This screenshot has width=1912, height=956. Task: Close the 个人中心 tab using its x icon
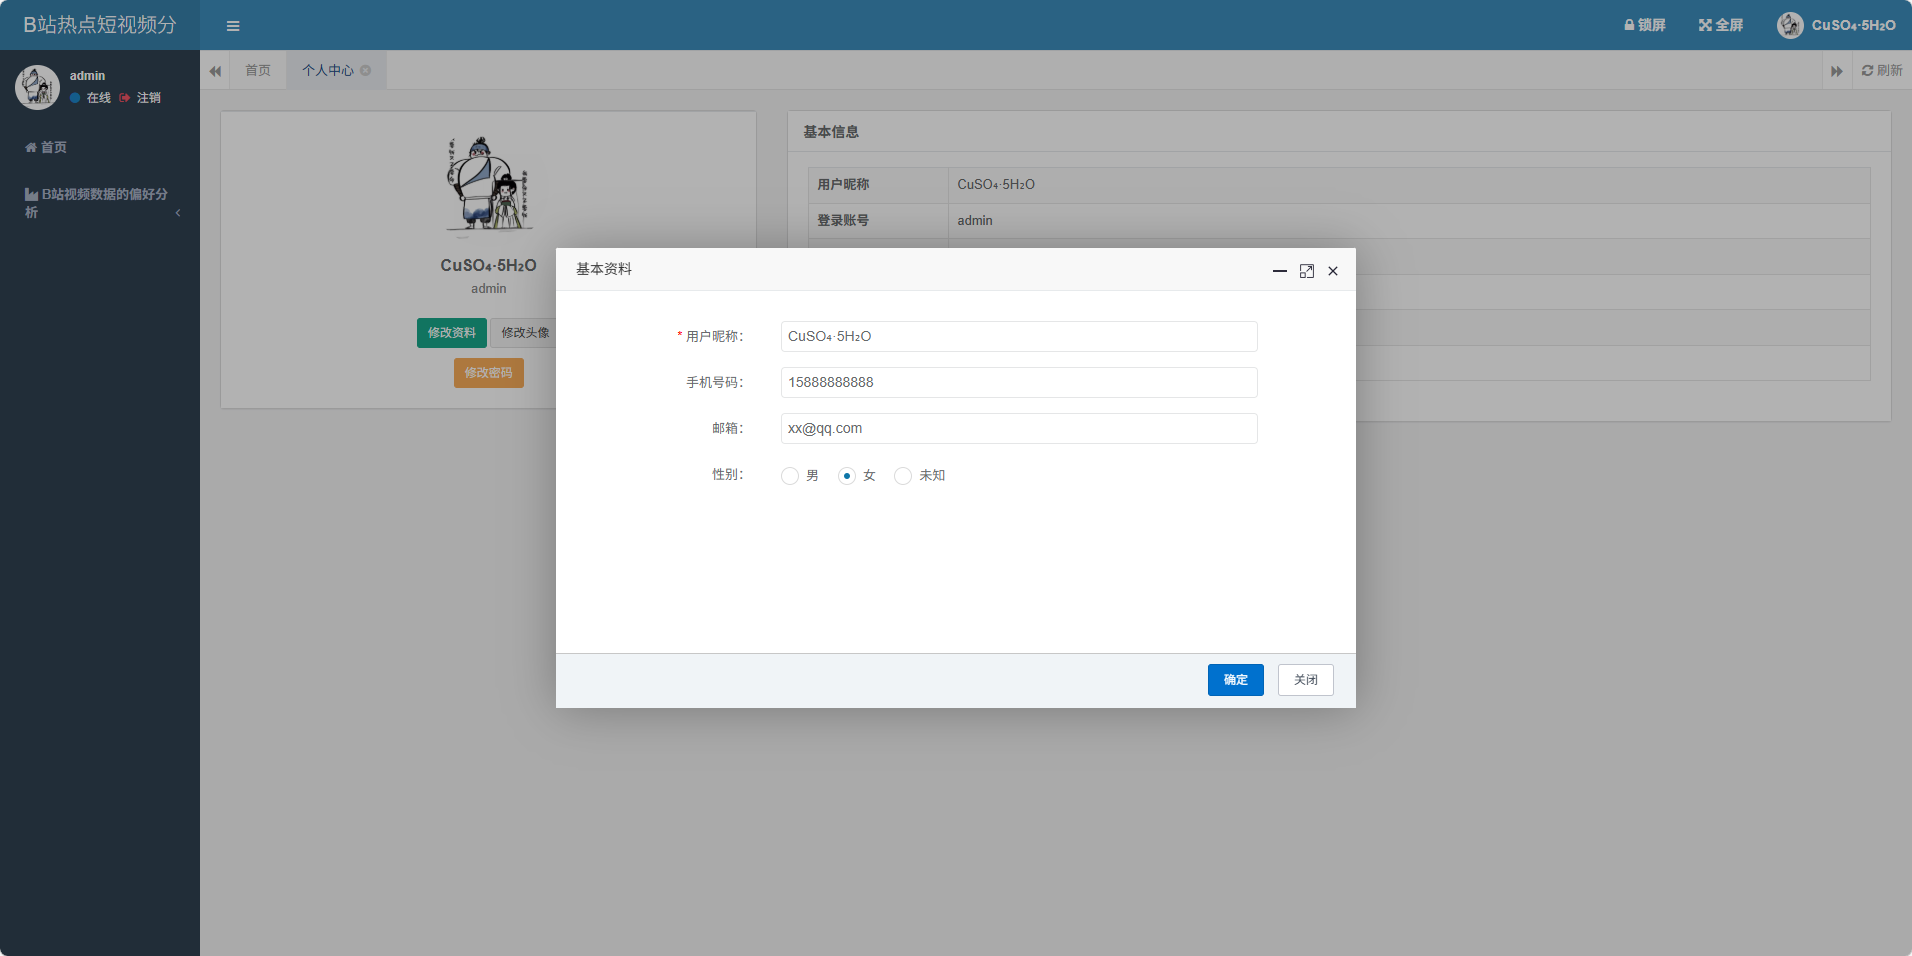pyautogui.click(x=366, y=70)
